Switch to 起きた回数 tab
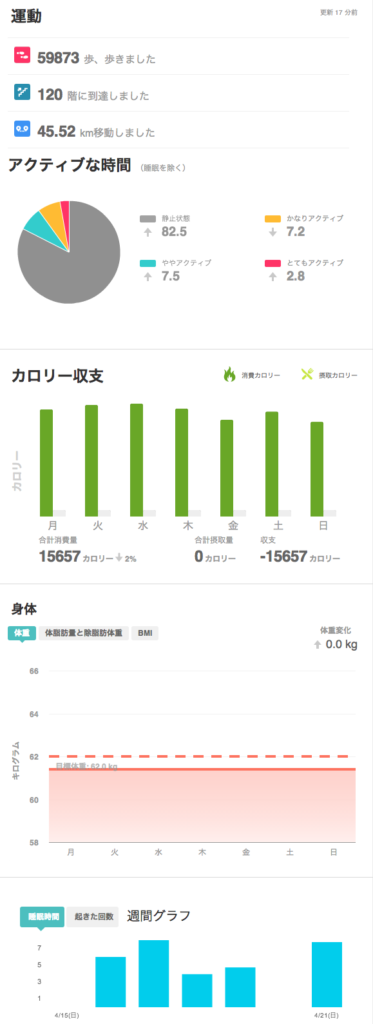This screenshot has width=373, height=1024. coord(93,917)
